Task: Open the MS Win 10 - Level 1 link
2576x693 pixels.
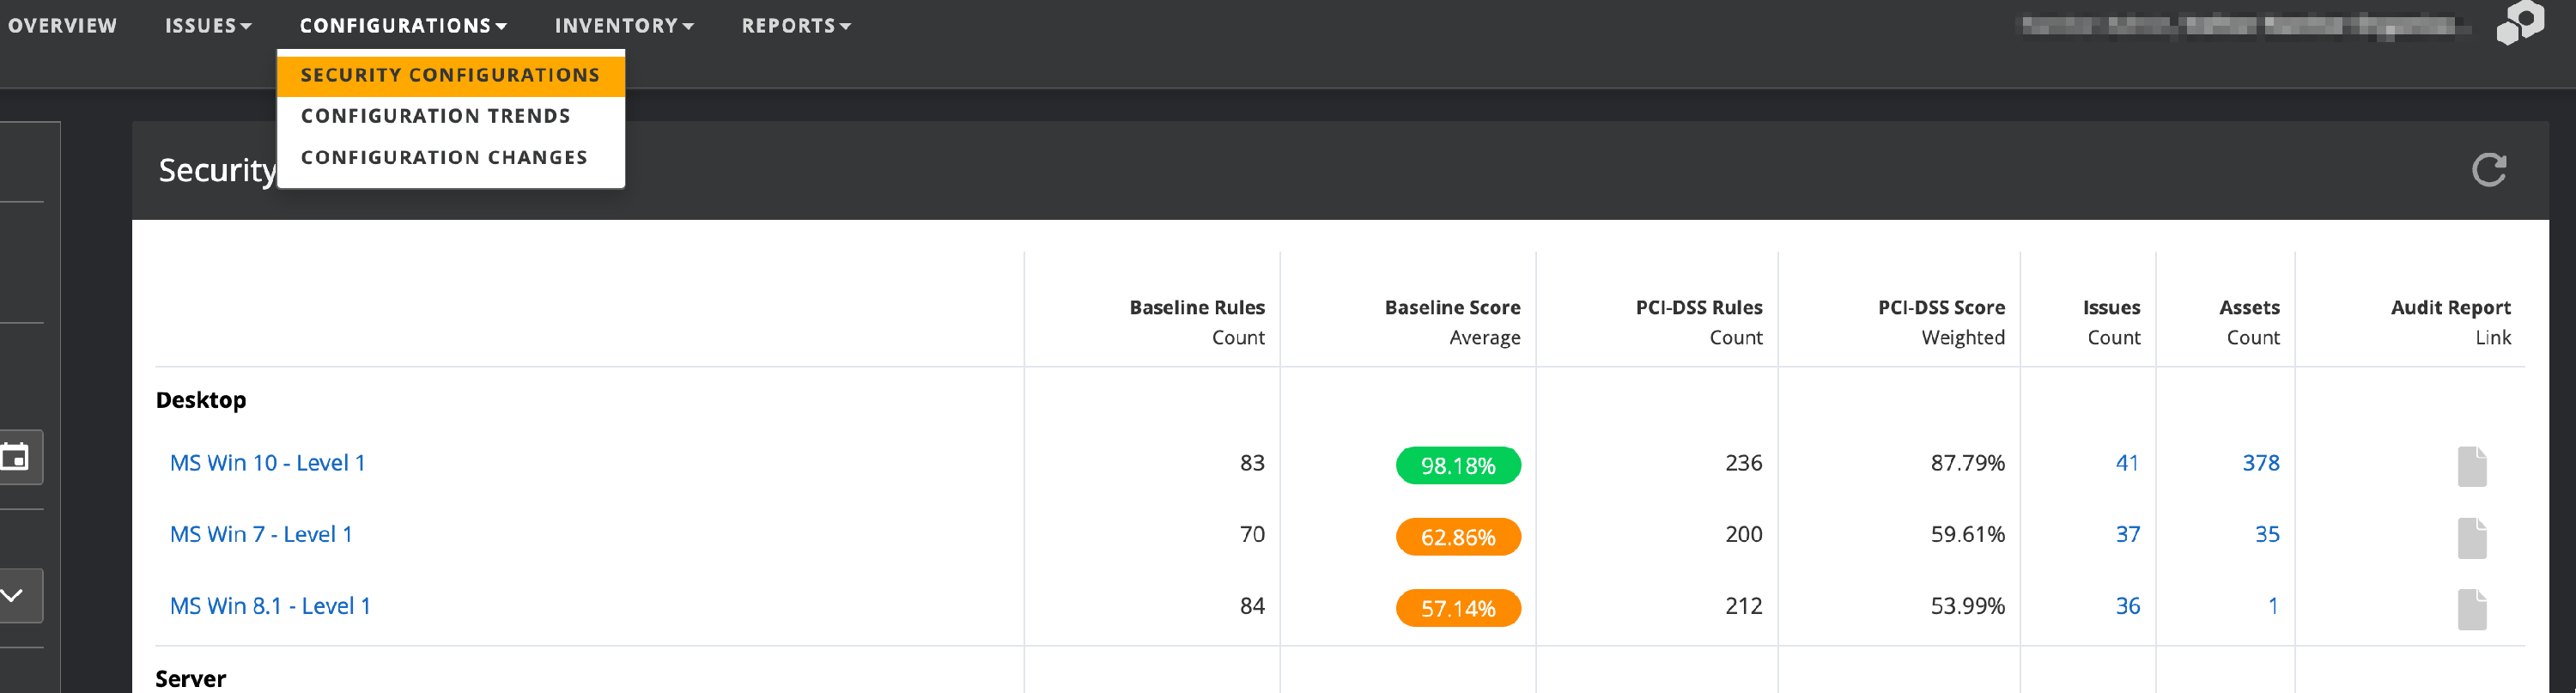Action: click(x=267, y=463)
